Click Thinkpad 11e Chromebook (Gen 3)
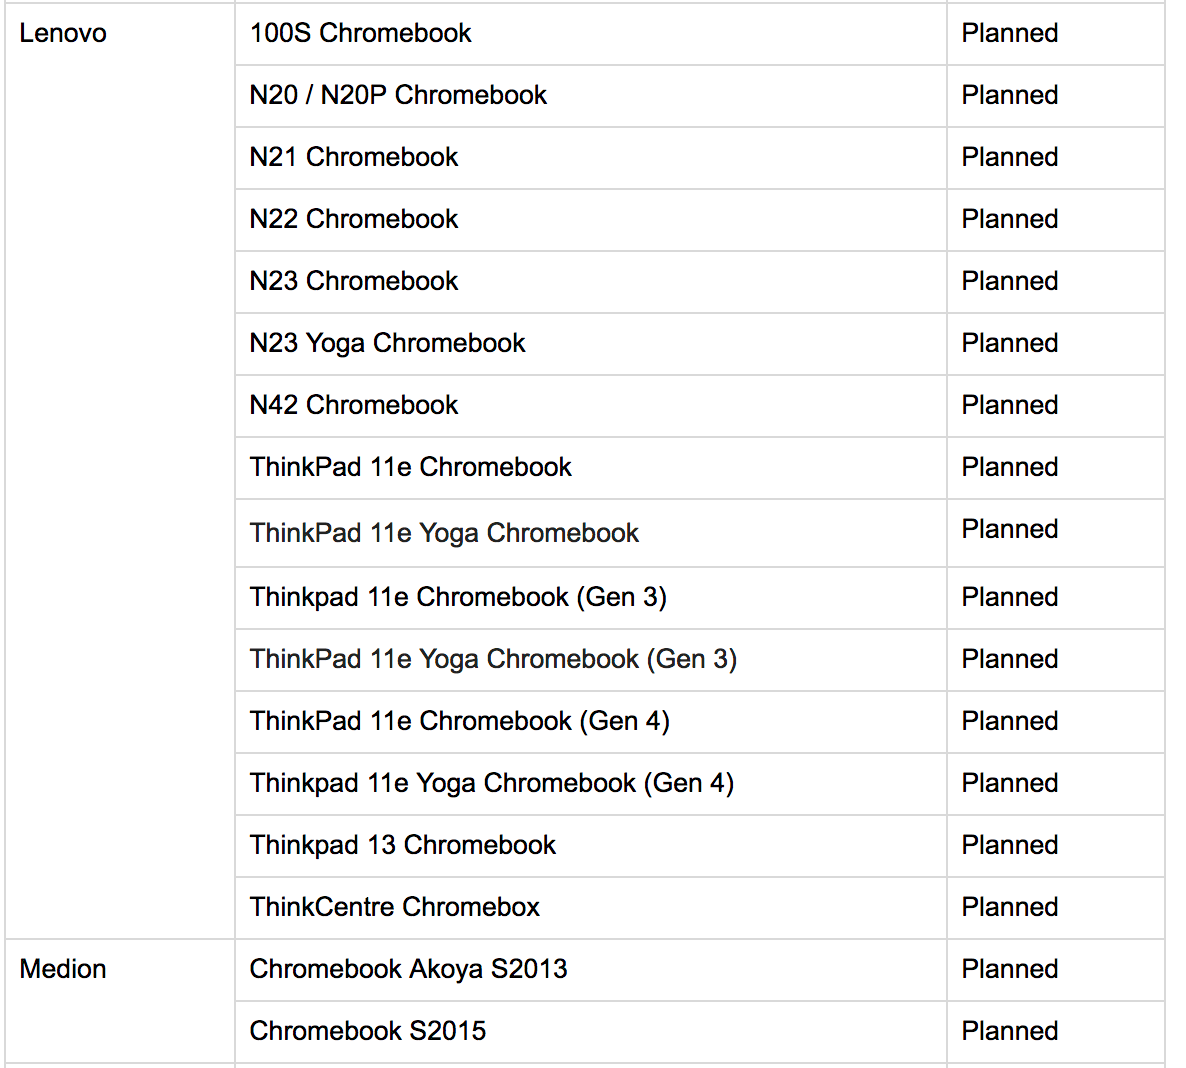Viewport: 1186px width, 1068px height. pos(458,597)
